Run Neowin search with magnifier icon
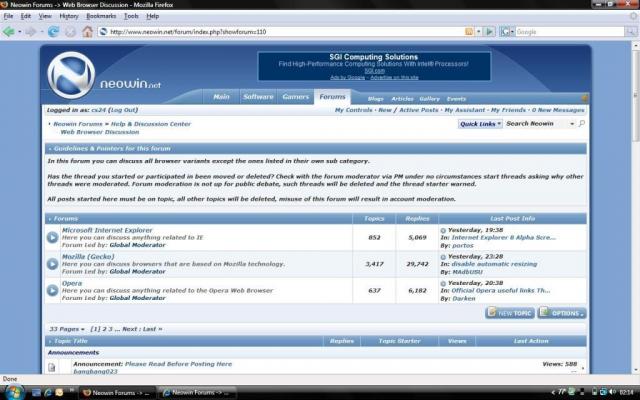The height and width of the screenshot is (400, 640). point(582,123)
